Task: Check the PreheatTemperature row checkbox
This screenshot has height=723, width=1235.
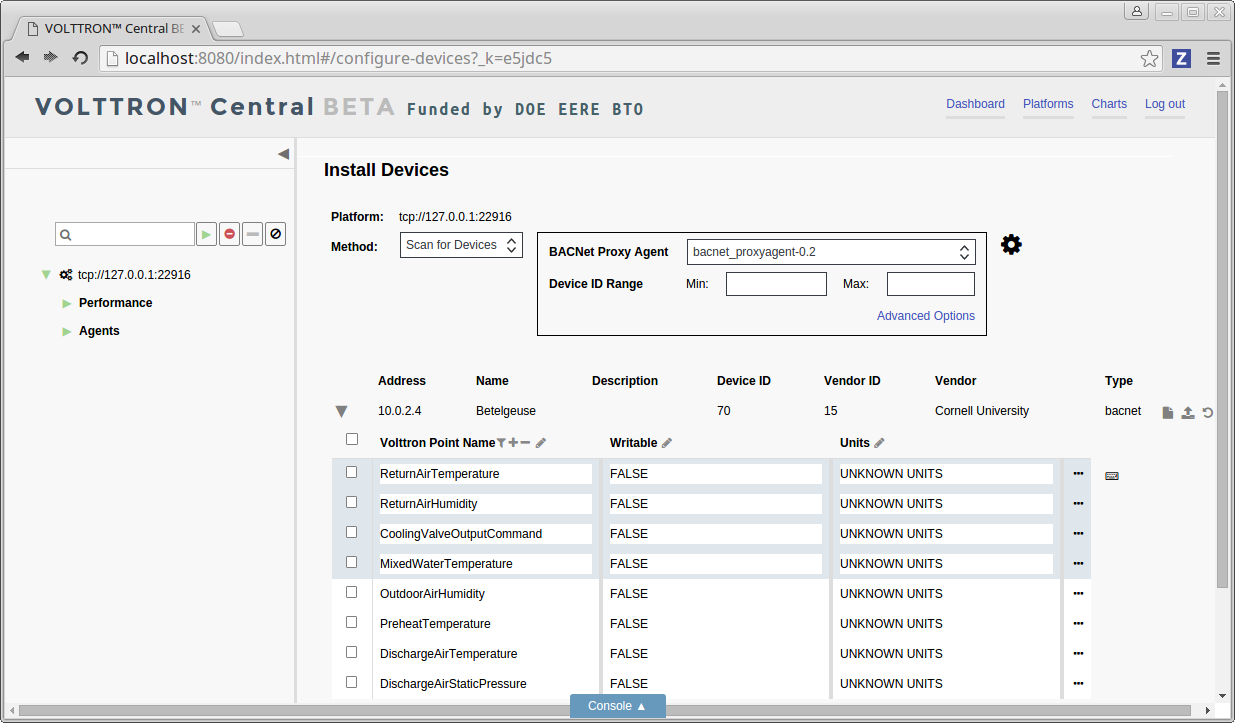Action: 351,622
